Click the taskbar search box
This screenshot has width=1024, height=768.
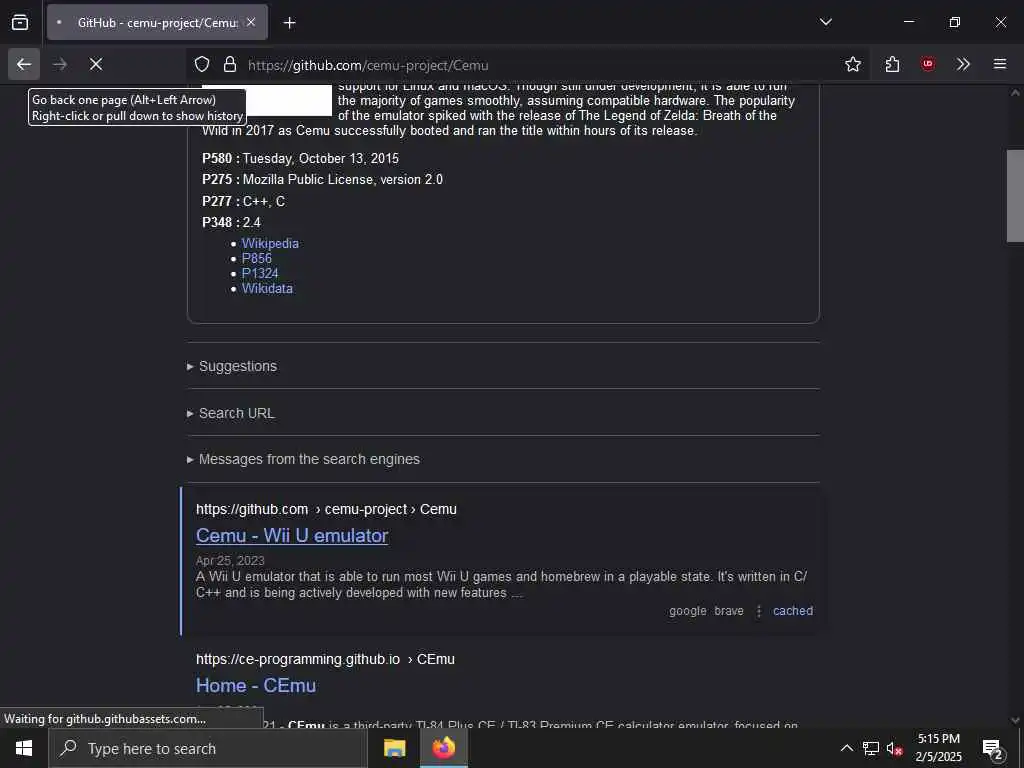[x=208, y=748]
